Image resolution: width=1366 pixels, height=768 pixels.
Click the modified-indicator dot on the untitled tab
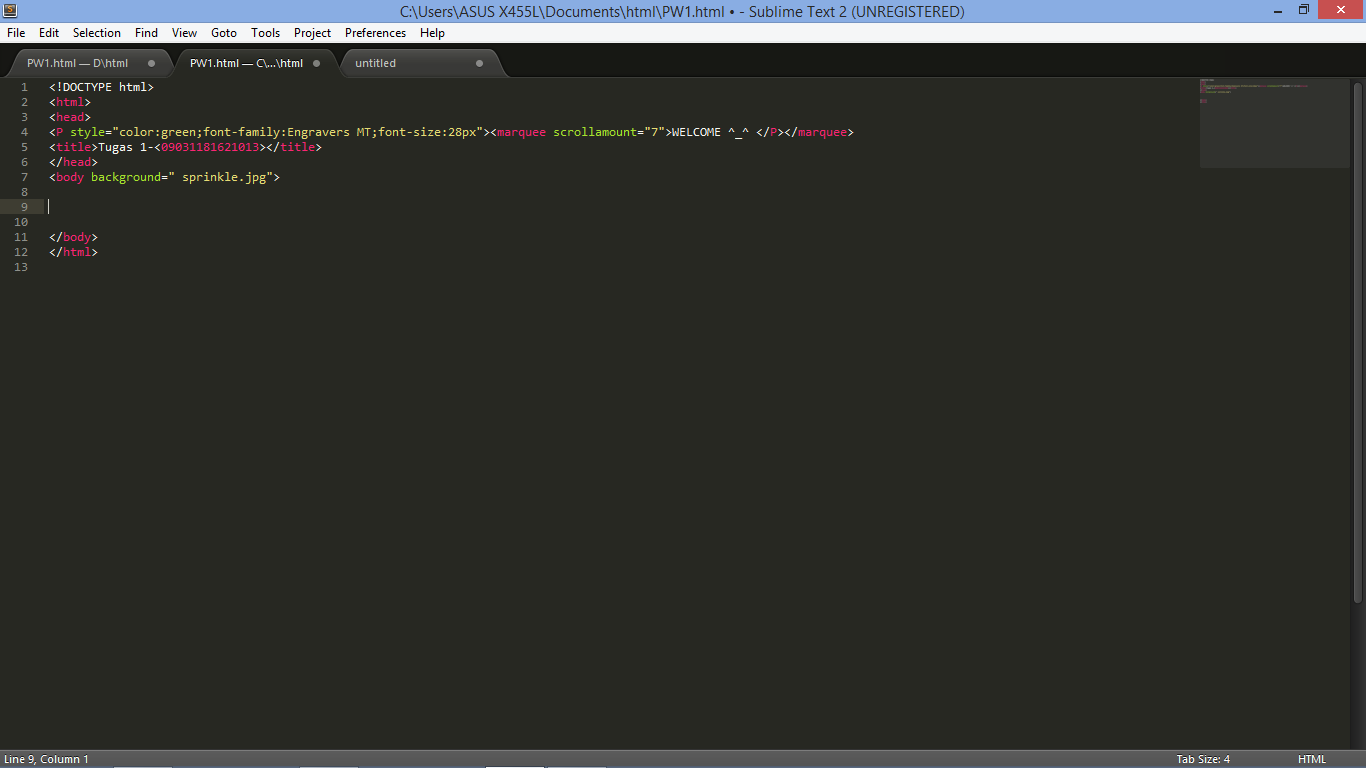coord(478,63)
